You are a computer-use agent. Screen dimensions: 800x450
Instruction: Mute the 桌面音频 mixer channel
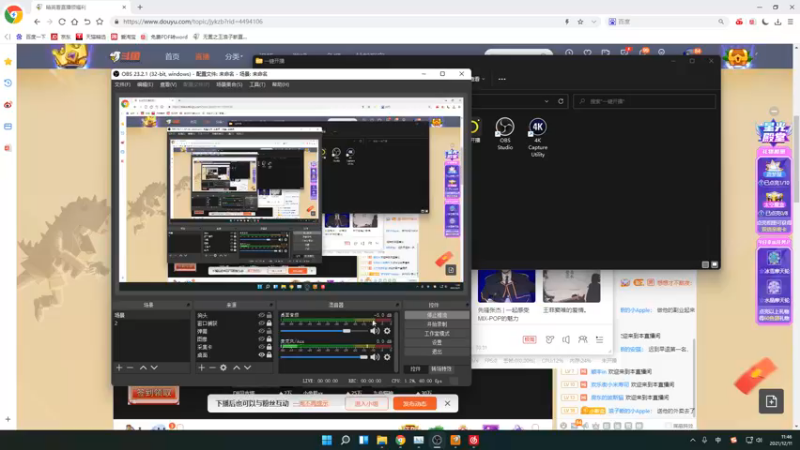[375, 331]
